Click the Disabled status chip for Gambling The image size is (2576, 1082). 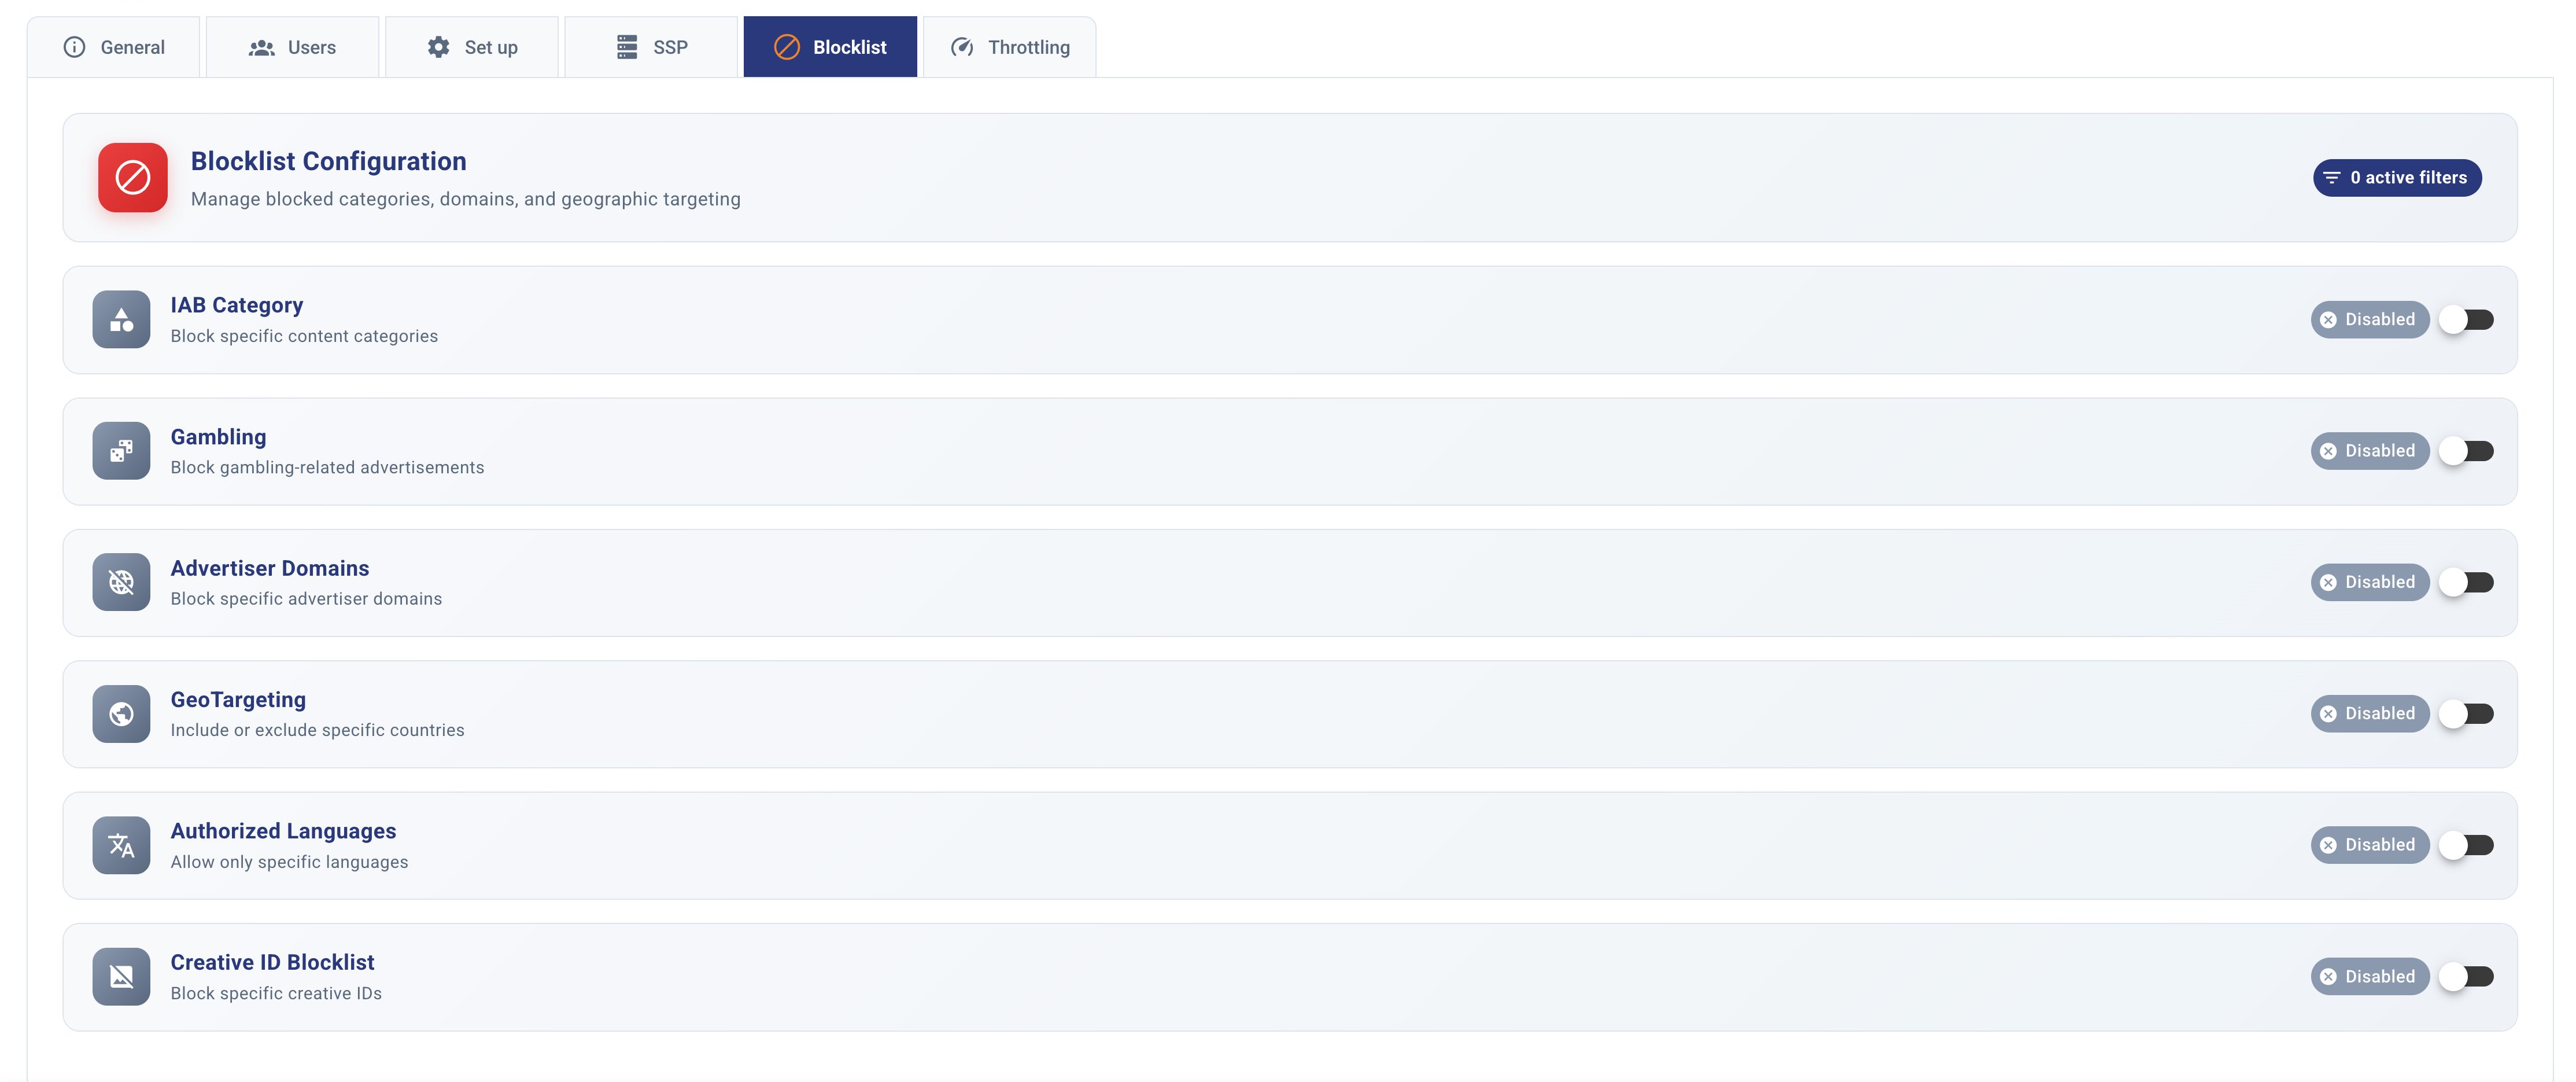tap(2369, 451)
